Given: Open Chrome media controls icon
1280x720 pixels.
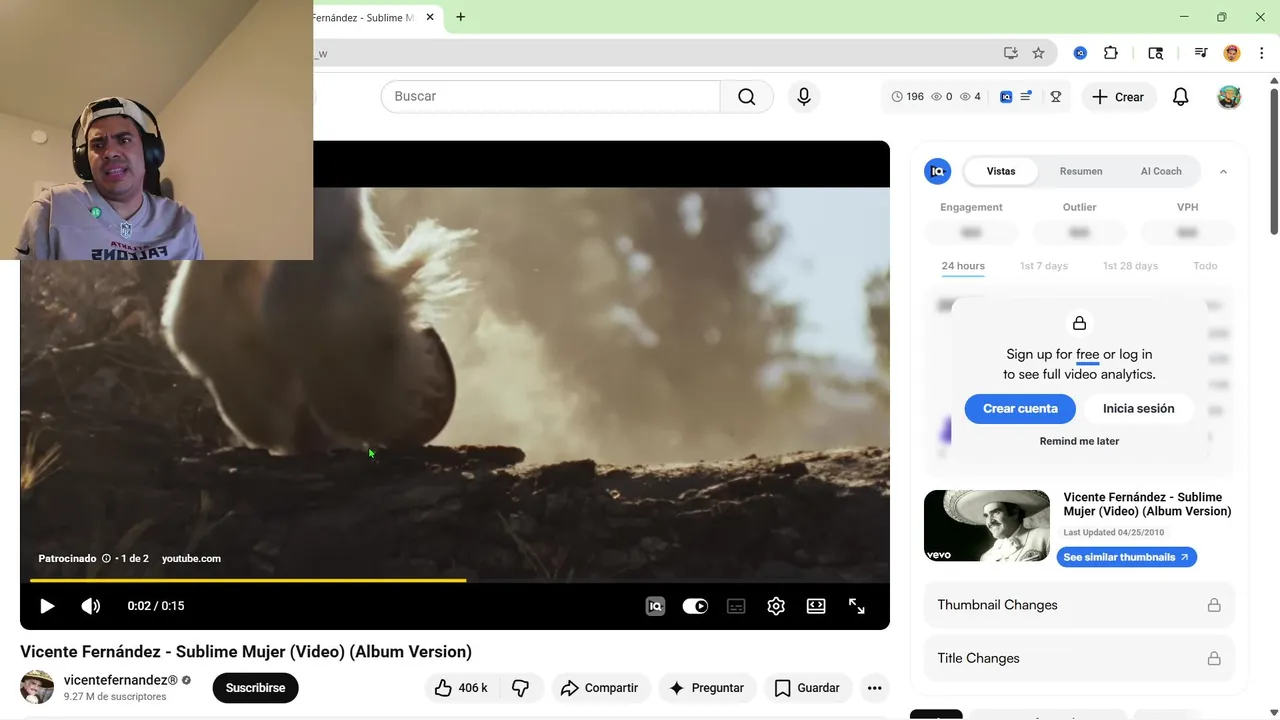Looking at the screenshot, I should tap(1201, 53).
